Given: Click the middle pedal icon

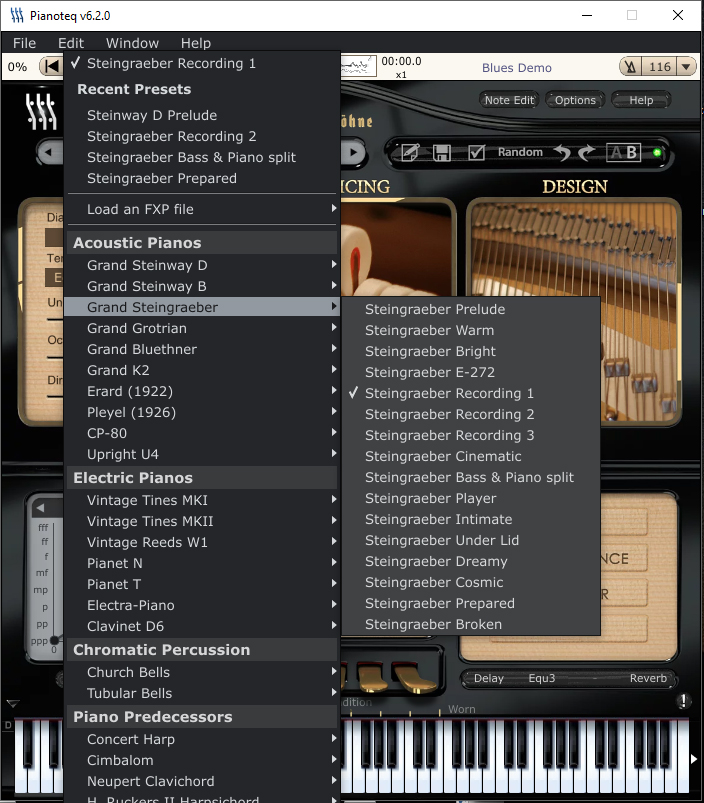Looking at the screenshot, I should tap(372, 676).
